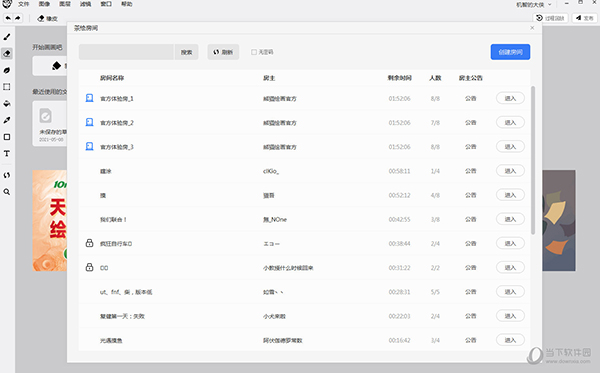The image size is (600, 373).
Task: Click the head count column header
Action: [x=435, y=78]
